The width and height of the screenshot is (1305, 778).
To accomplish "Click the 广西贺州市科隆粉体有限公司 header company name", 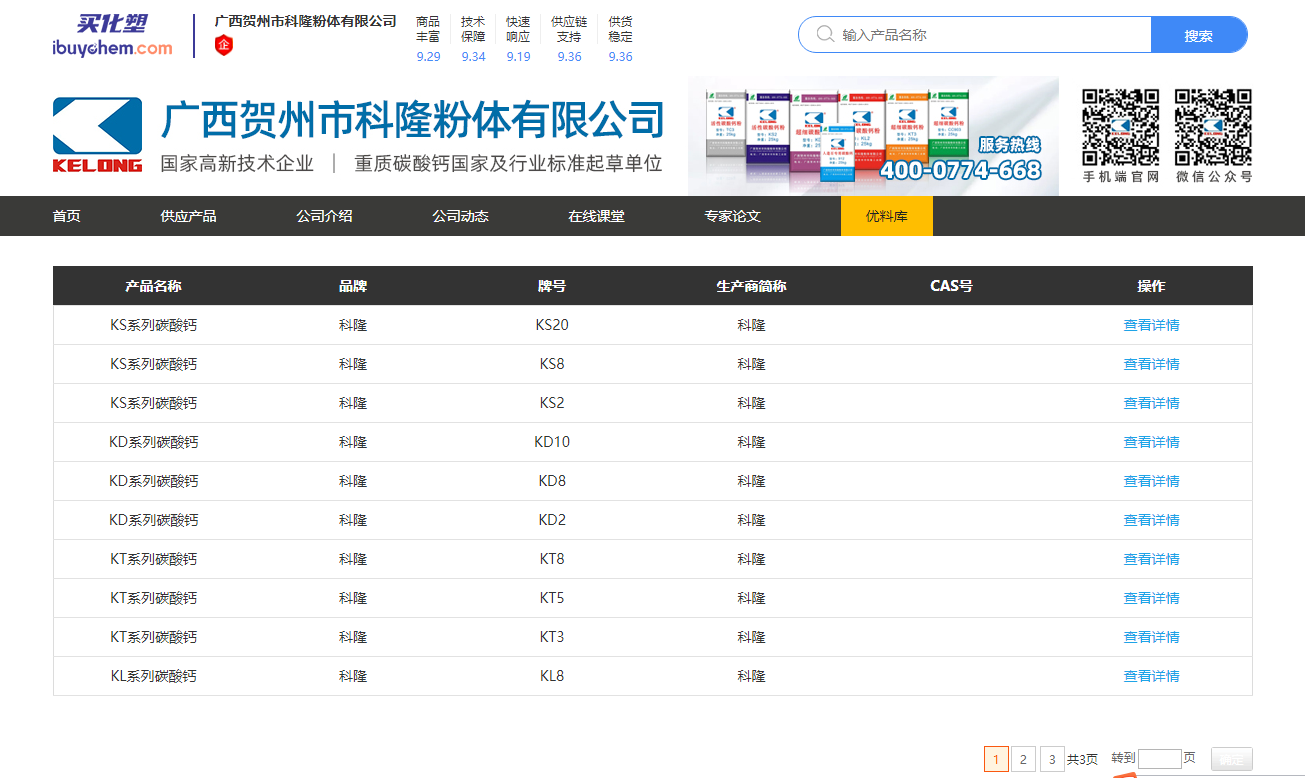I will (x=305, y=21).
